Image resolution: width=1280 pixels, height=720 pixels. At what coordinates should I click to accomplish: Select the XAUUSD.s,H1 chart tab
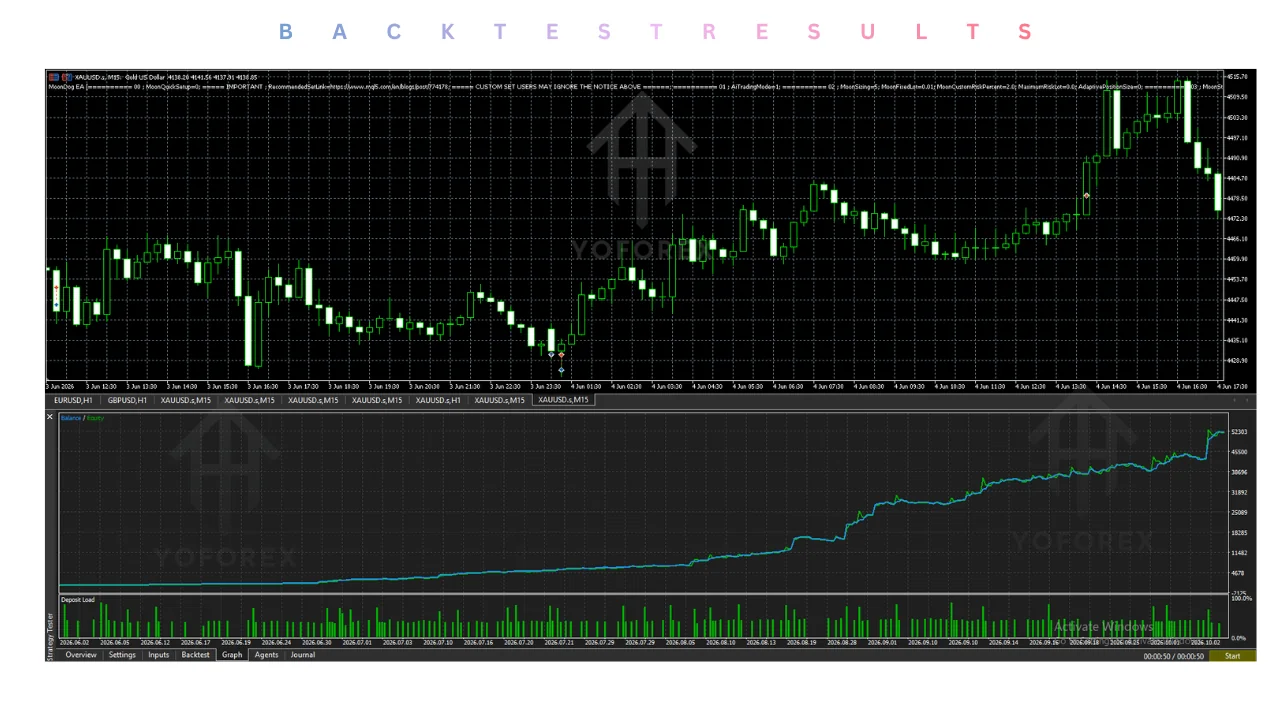point(438,400)
